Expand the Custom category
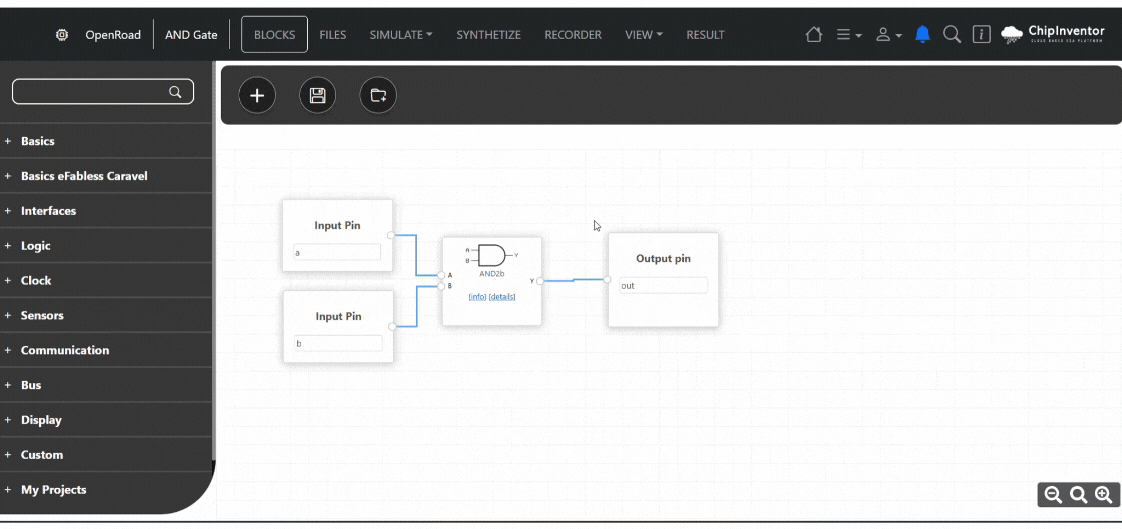 (106, 455)
